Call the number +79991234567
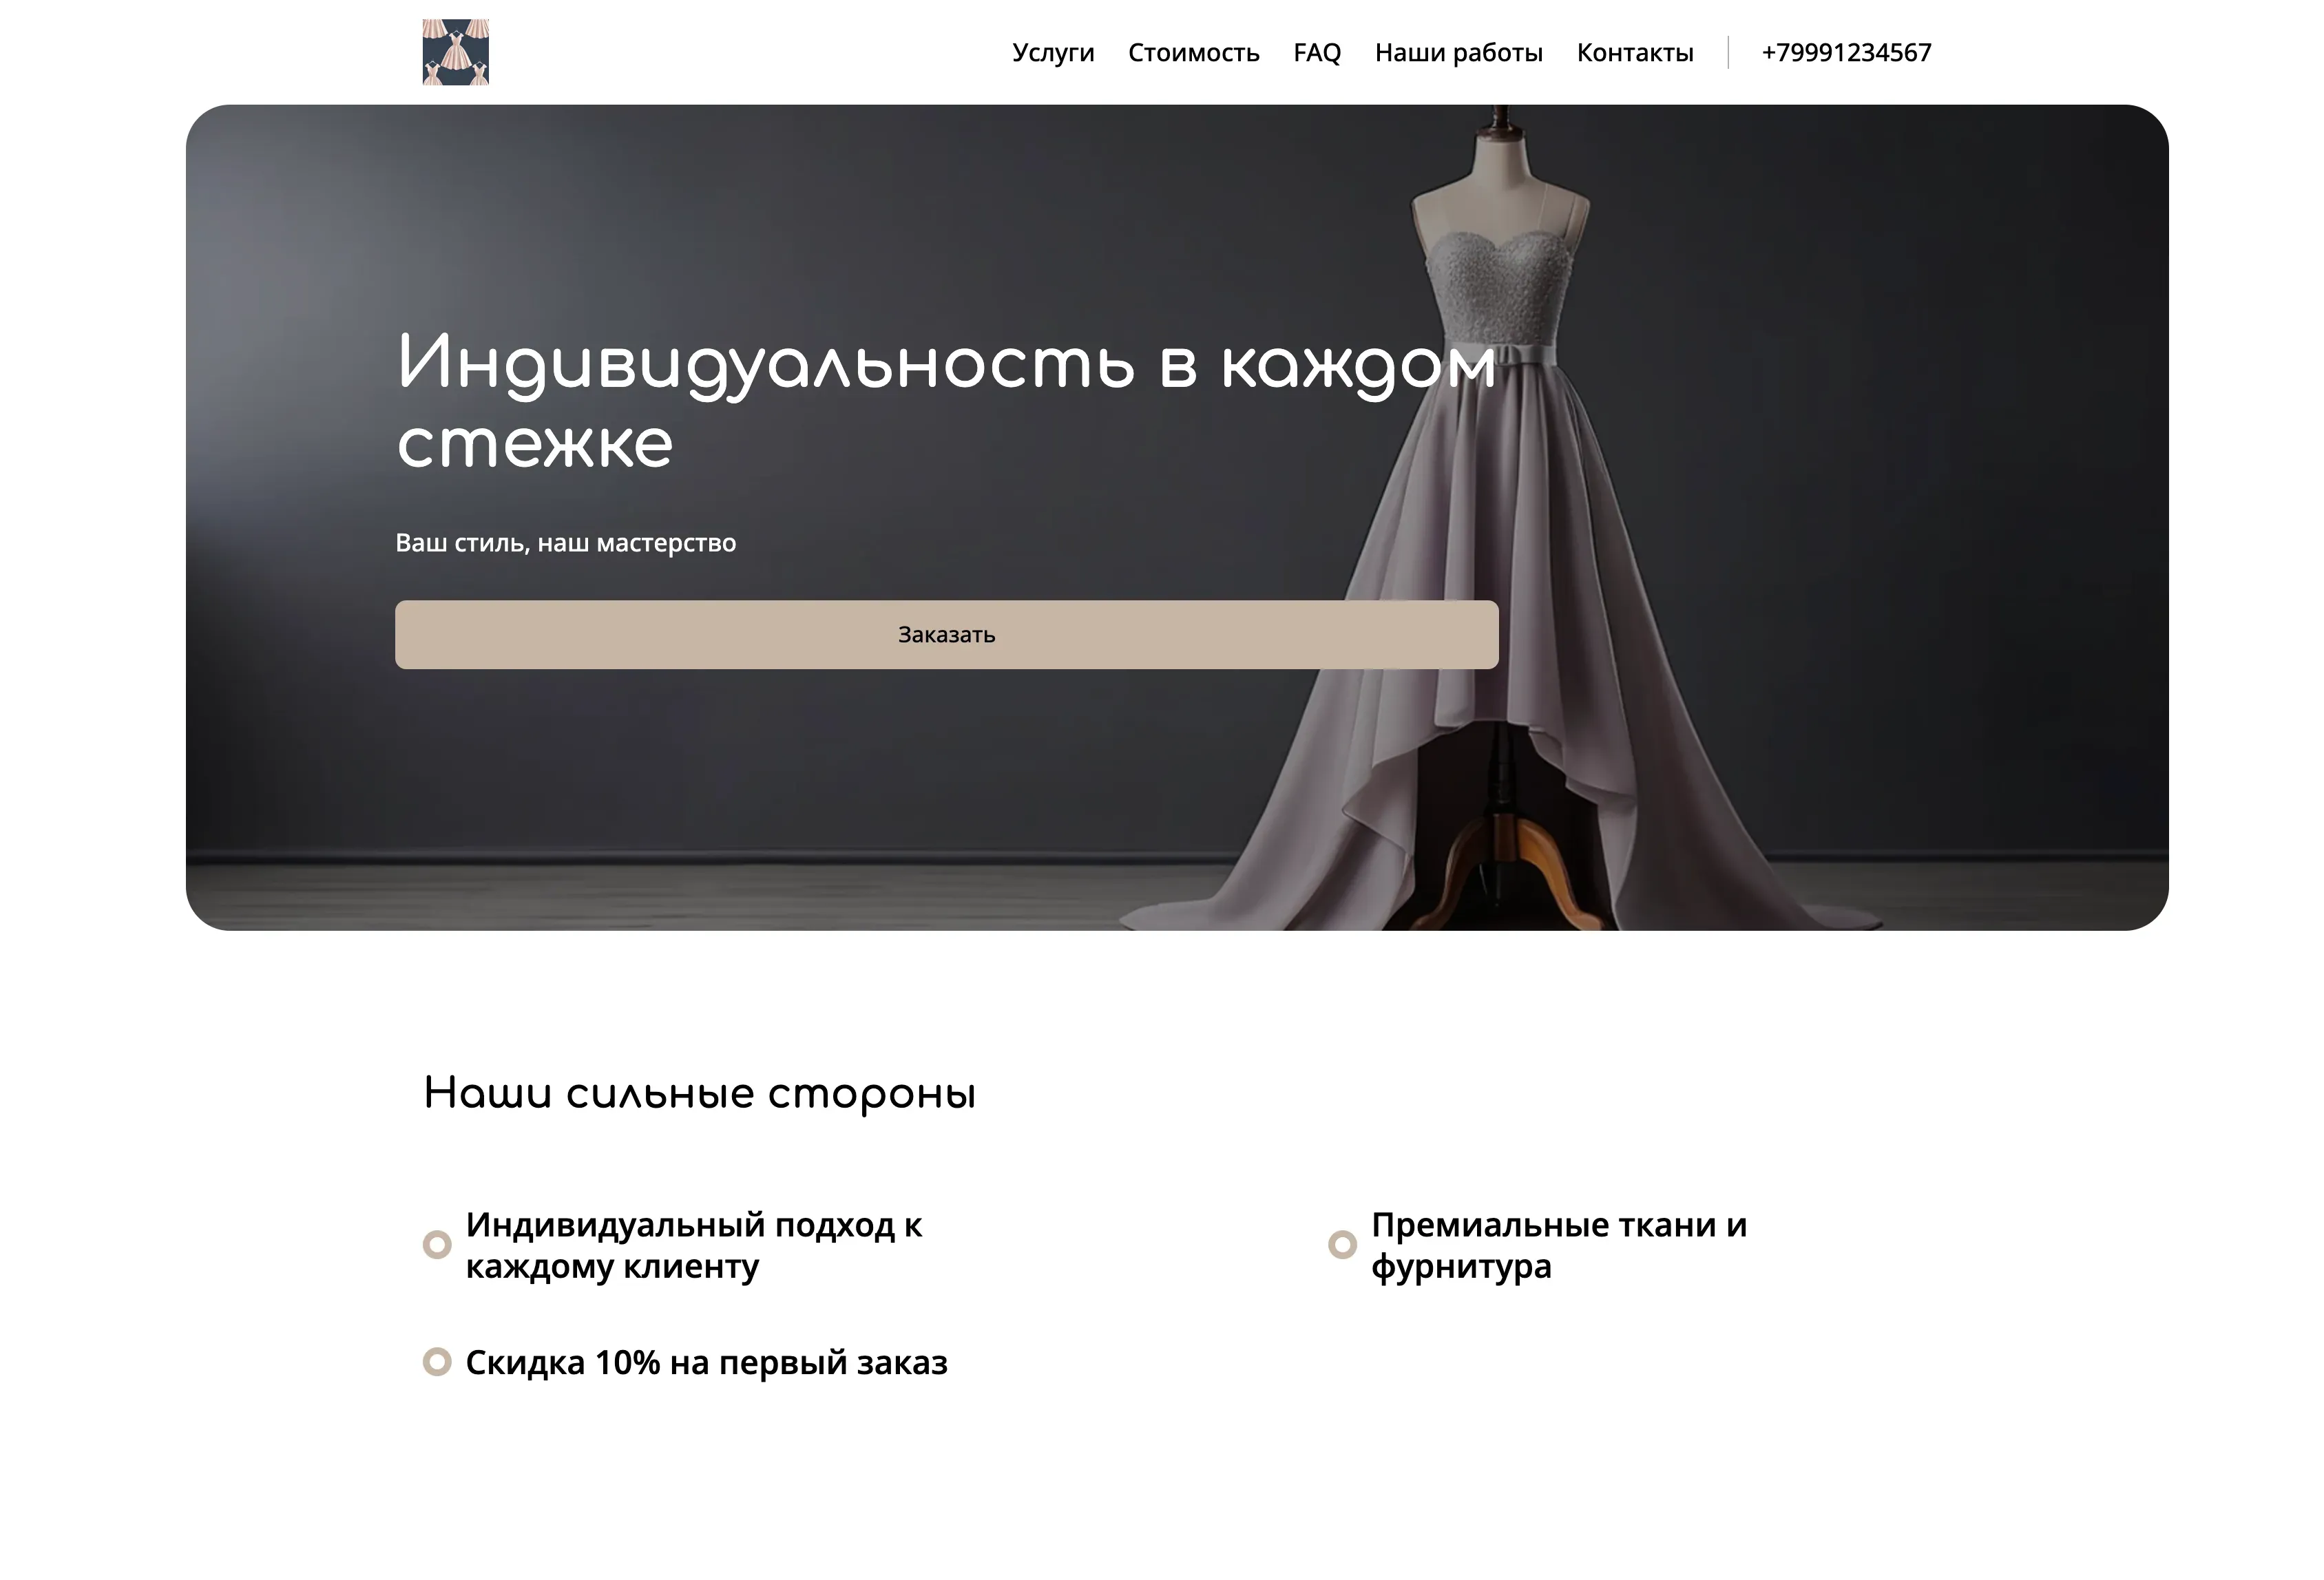 (x=1846, y=52)
